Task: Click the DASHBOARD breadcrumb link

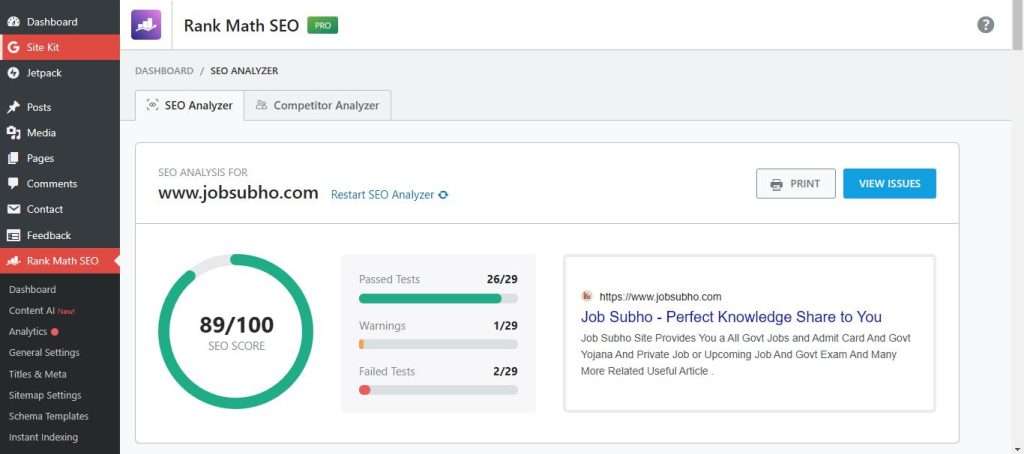Action: point(165,71)
